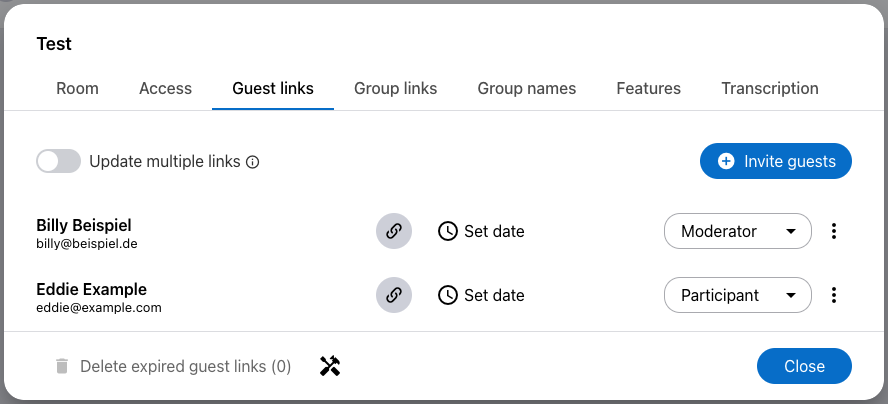
Task: Click the info icon beside Update multiple links
Action: 253,162
